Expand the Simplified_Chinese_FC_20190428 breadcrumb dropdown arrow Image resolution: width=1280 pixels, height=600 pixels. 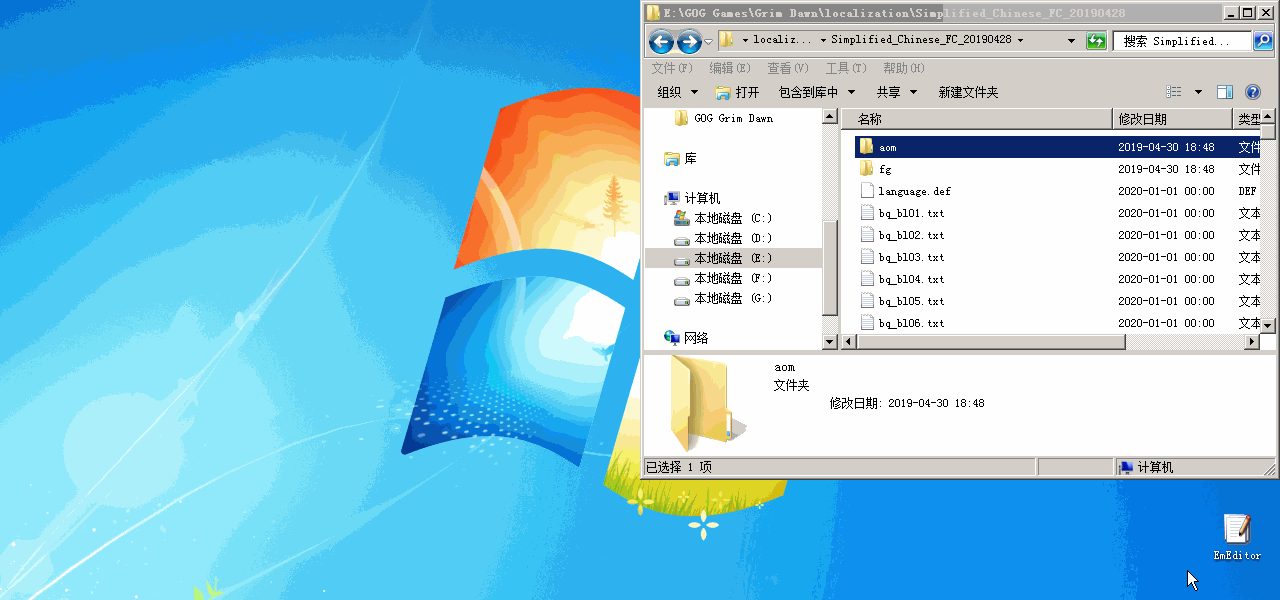(x=1020, y=41)
